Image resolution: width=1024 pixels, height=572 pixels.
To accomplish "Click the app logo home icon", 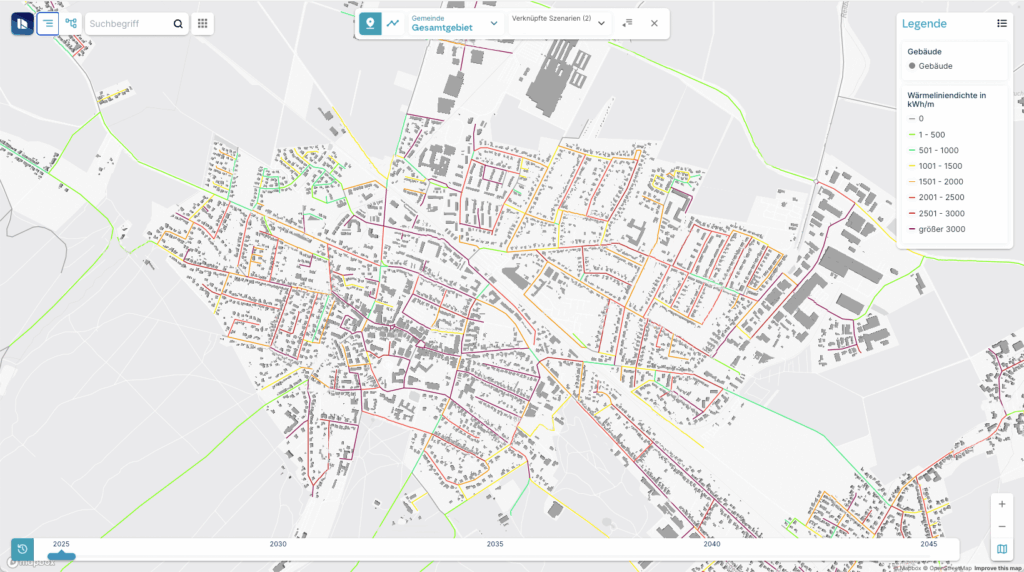I will (22, 23).
